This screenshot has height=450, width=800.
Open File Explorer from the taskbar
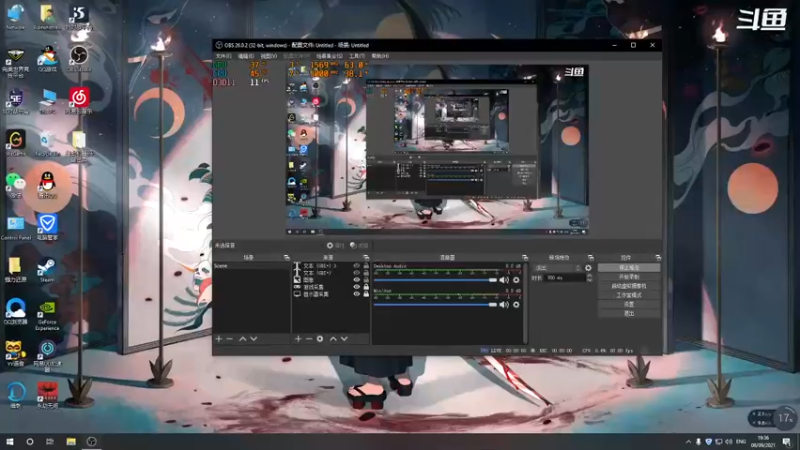71,441
